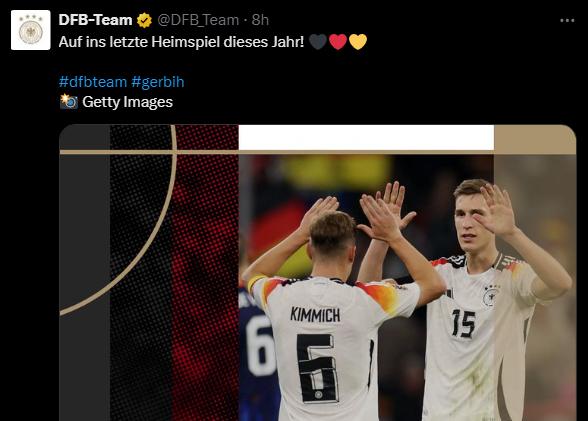The width and height of the screenshot is (588, 421).
Task: Click the large 6 on Kimmich's jersey
Action: tap(317, 368)
